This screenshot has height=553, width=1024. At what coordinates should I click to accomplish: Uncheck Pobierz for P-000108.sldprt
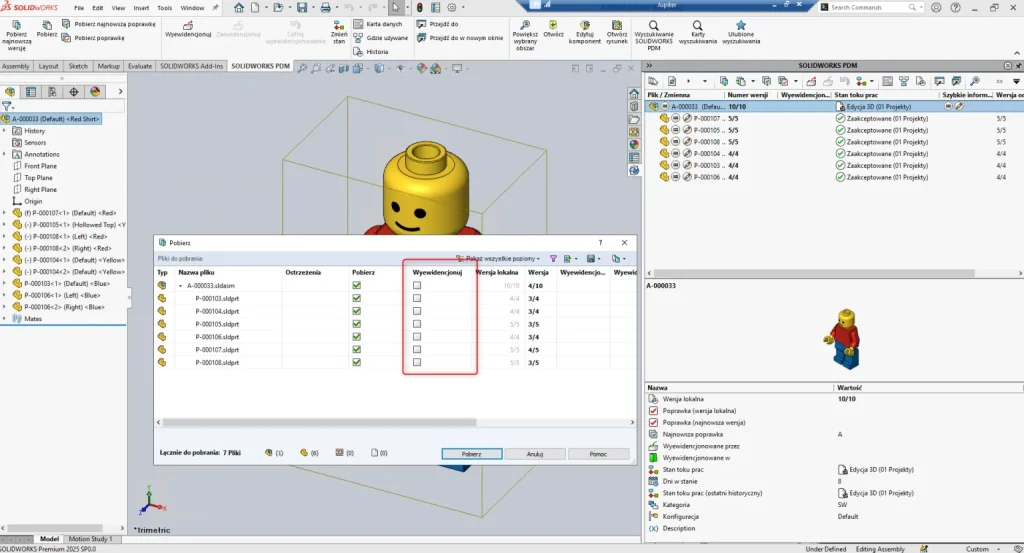pos(357,362)
